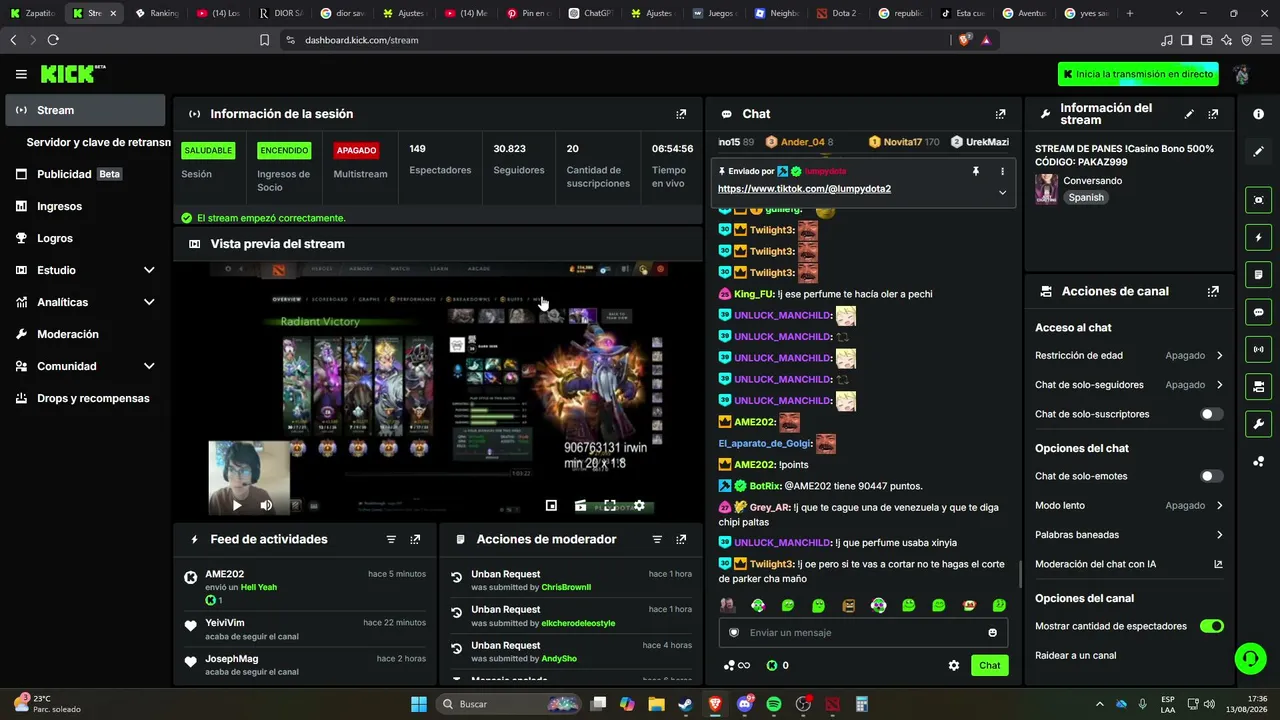1280x720 pixels.
Task: Pop out the Acciones de moderador panel
Action: click(x=681, y=539)
